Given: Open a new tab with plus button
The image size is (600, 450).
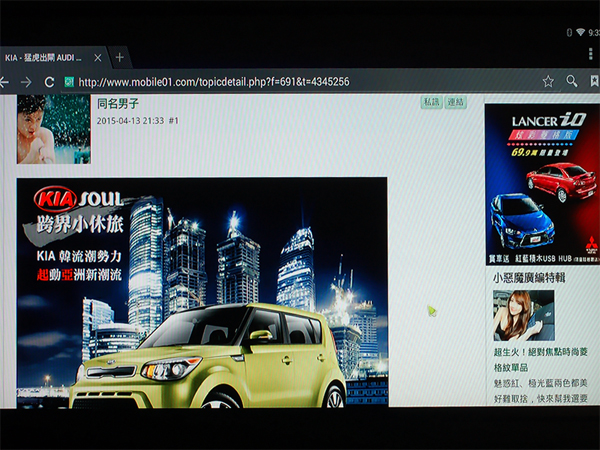Looking at the screenshot, I should 119,58.
